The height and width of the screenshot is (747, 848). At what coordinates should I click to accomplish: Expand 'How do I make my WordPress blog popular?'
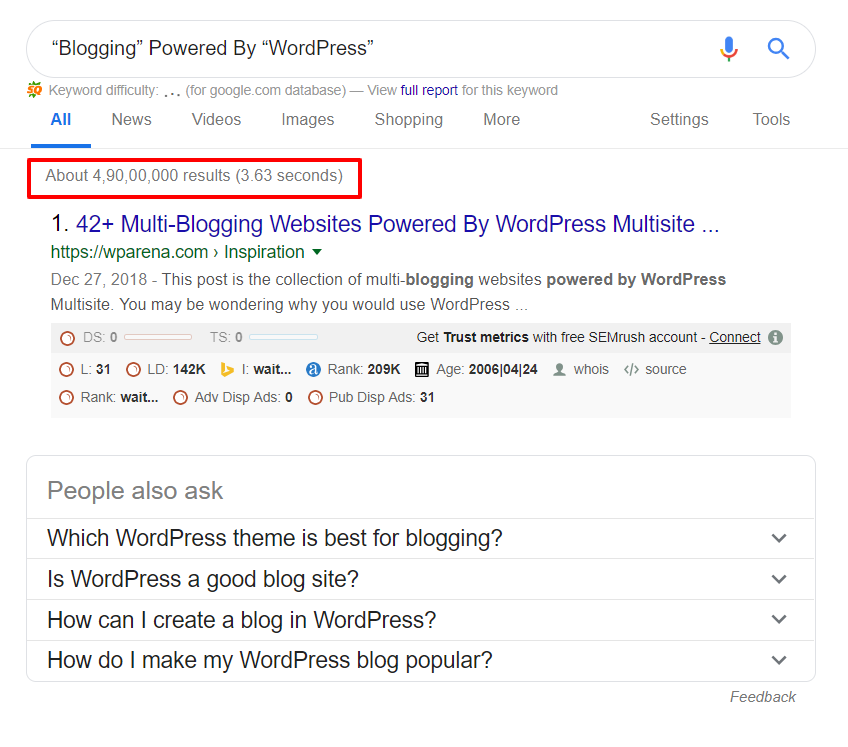[x=421, y=660]
